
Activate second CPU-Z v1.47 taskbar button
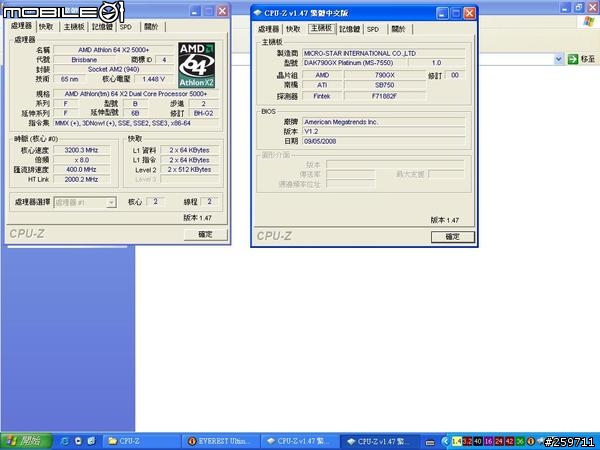point(379,441)
